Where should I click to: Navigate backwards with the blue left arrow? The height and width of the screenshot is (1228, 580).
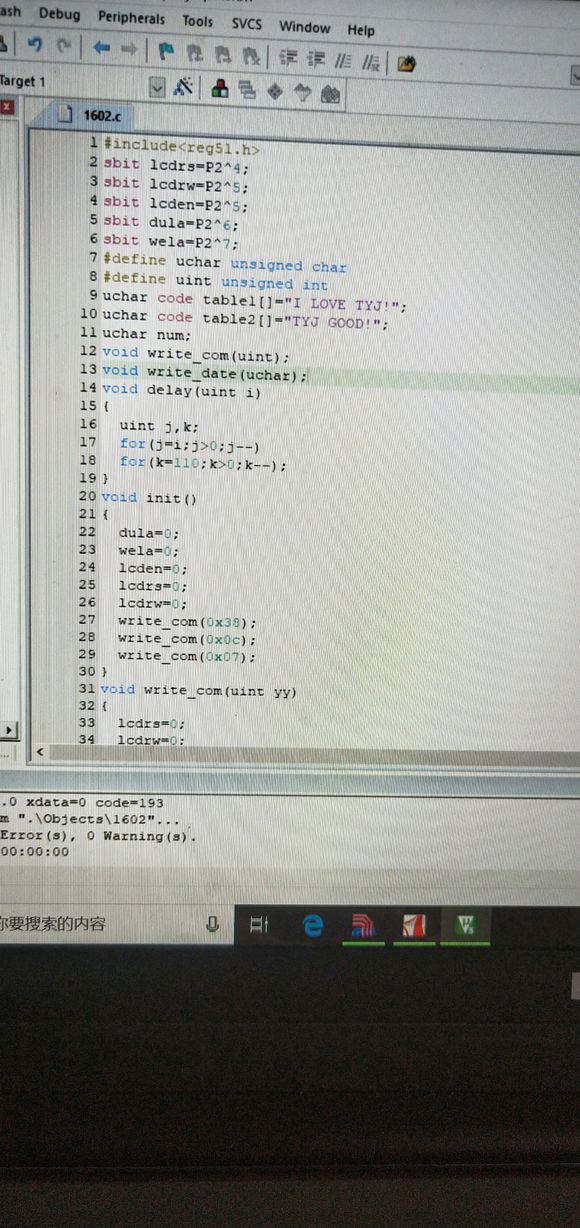pos(101,48)
